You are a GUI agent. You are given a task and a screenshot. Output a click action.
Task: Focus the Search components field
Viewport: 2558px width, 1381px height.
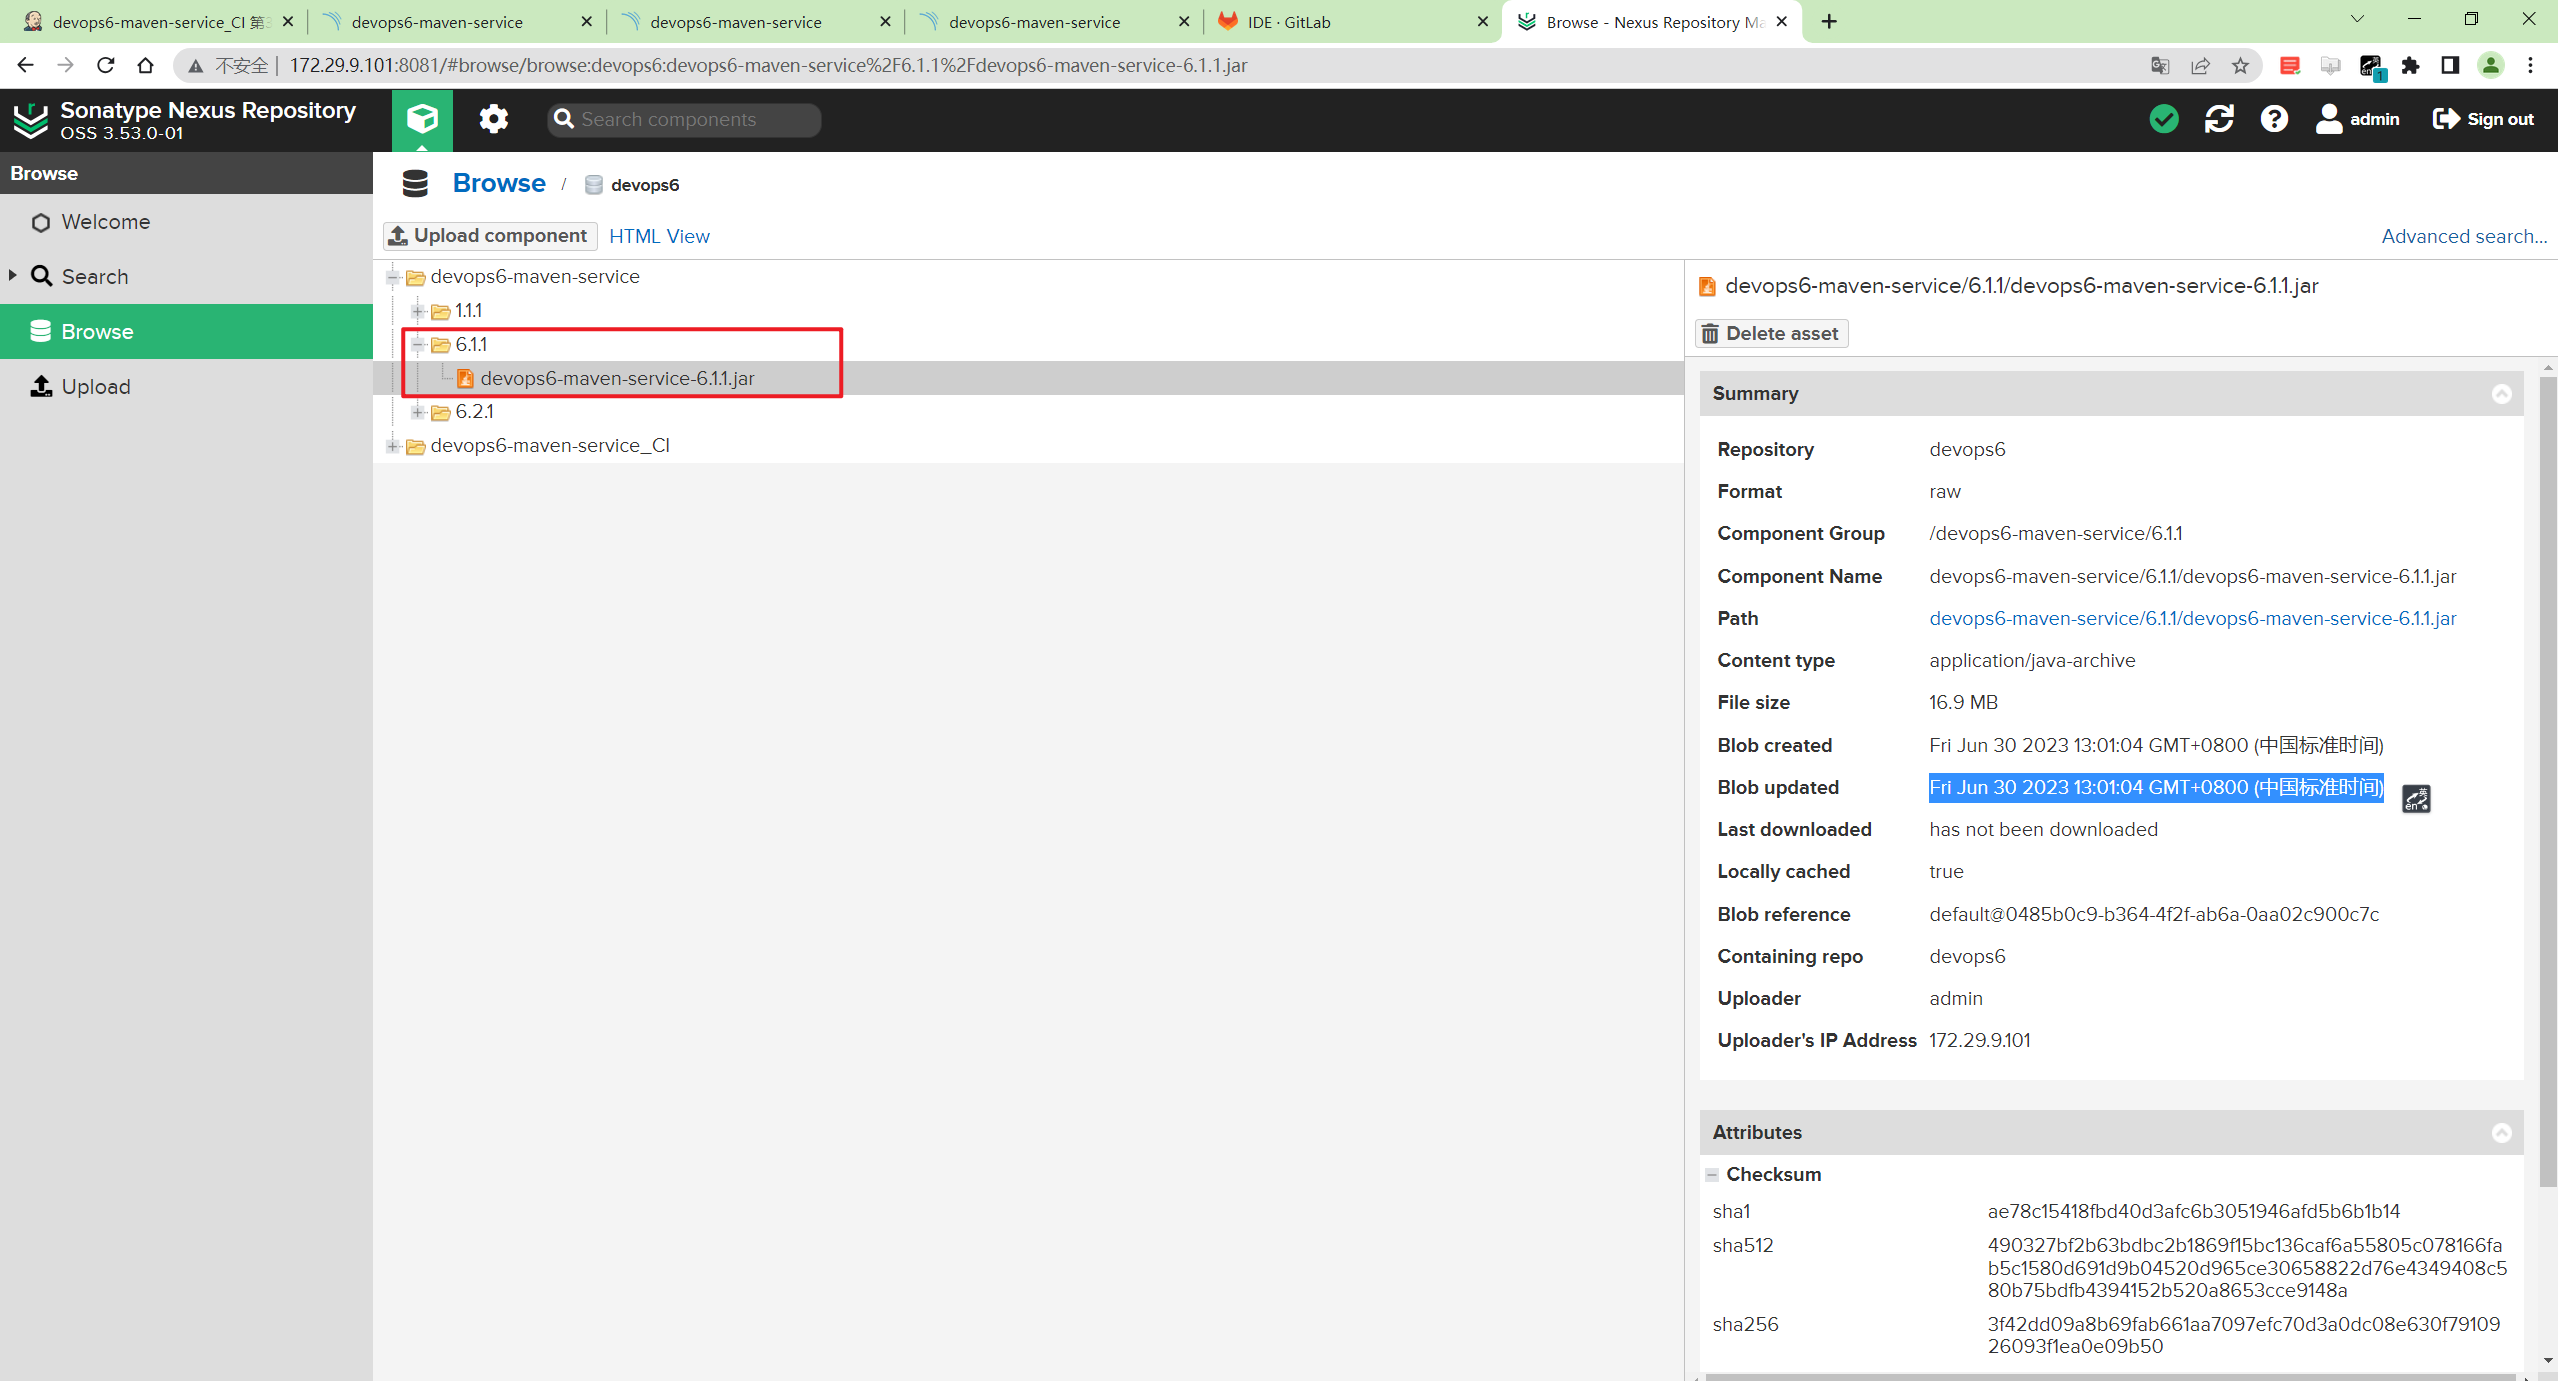pyautogui.click(x=684, y=119)
